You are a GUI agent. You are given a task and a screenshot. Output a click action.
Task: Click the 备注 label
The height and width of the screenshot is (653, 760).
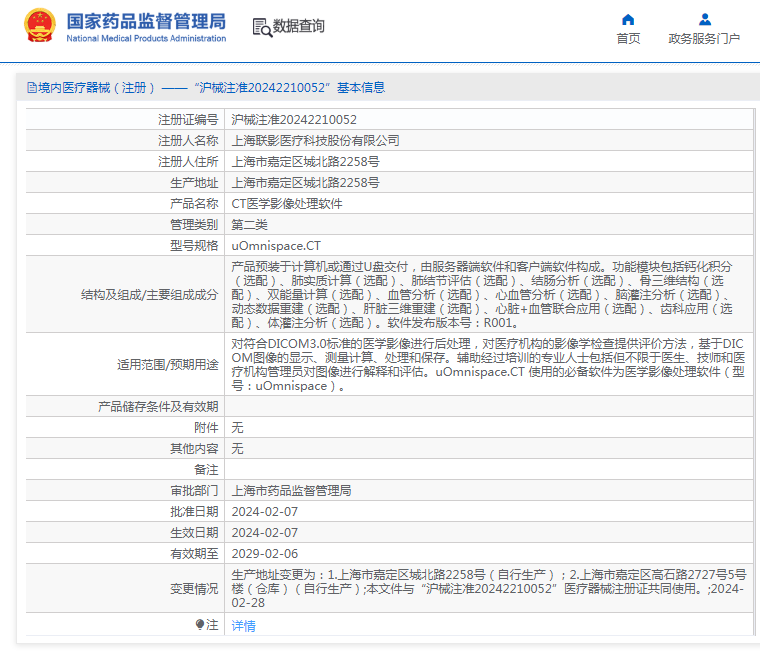(x=206, y=470)
